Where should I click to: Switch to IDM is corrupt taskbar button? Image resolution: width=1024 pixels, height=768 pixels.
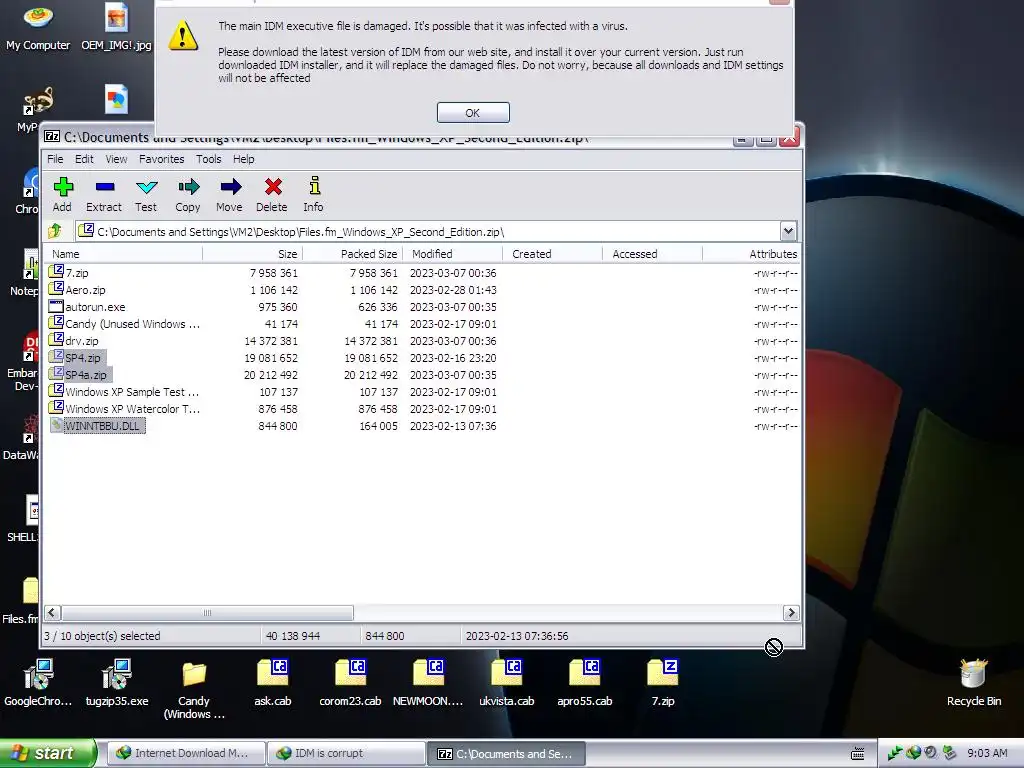coord(345,754)
